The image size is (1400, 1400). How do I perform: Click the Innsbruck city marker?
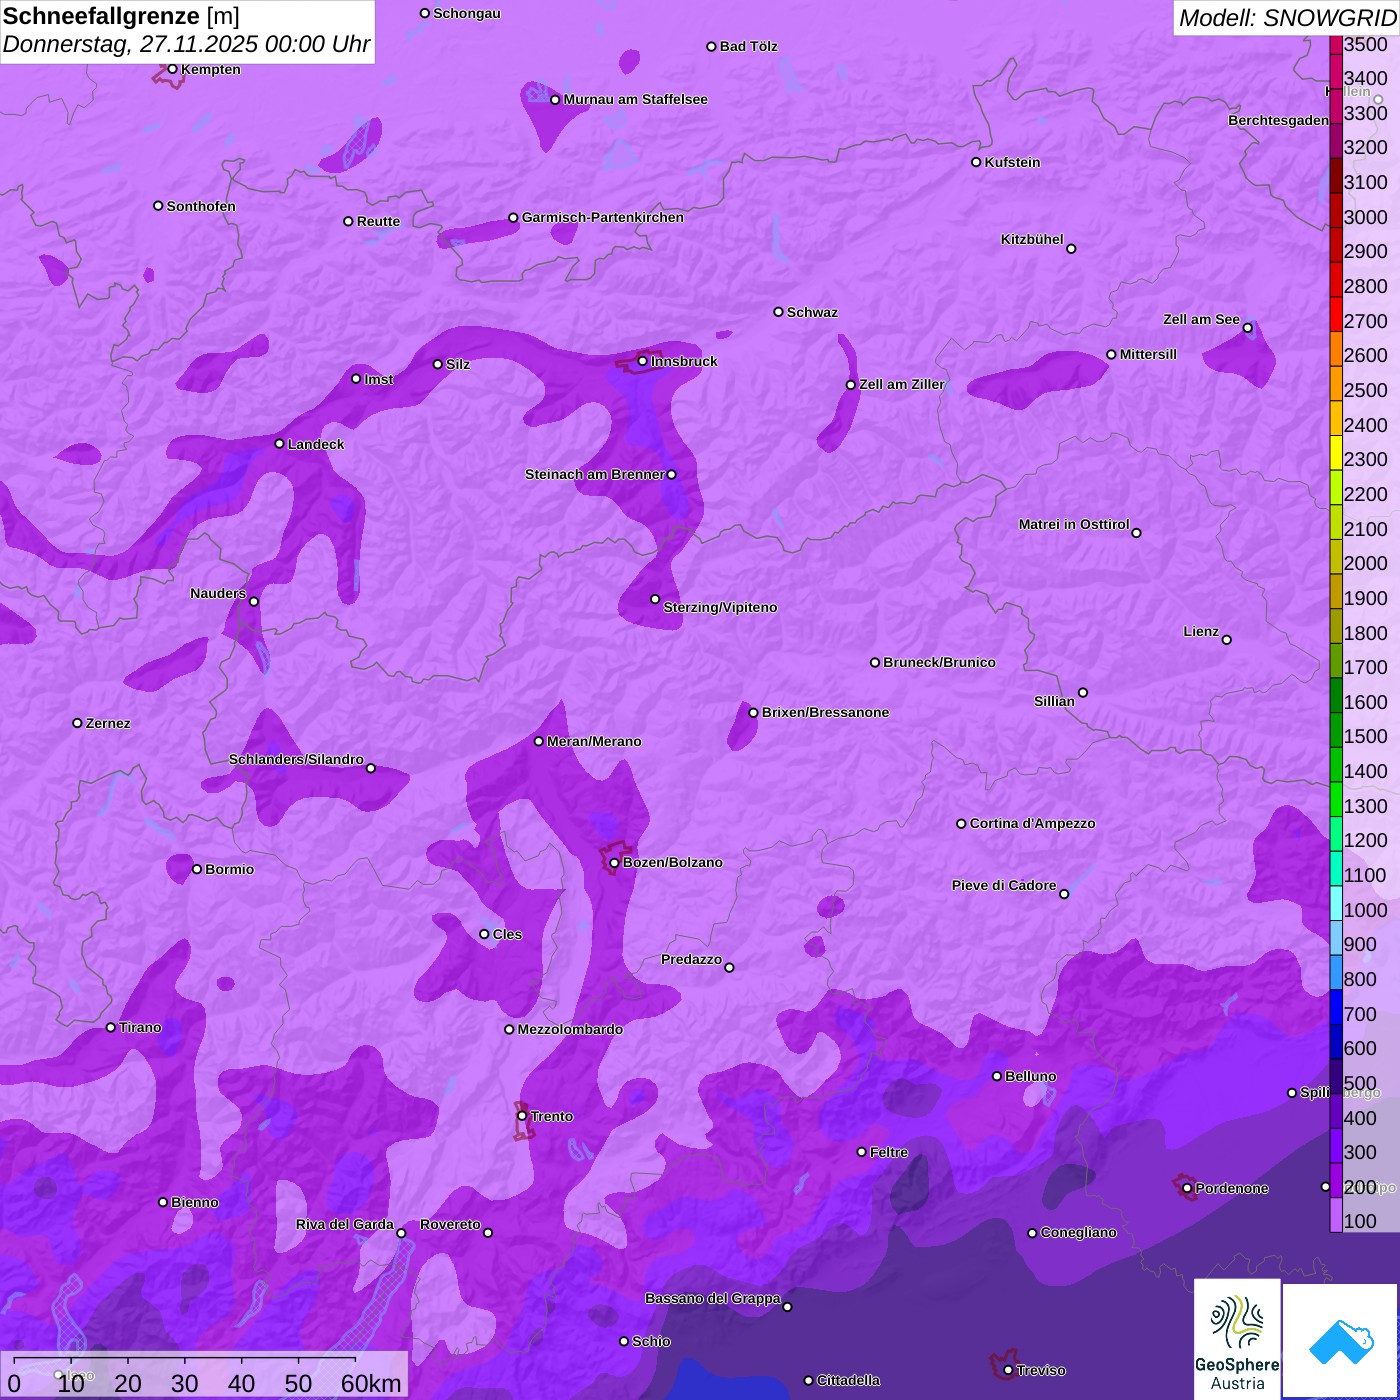[642, 361]
